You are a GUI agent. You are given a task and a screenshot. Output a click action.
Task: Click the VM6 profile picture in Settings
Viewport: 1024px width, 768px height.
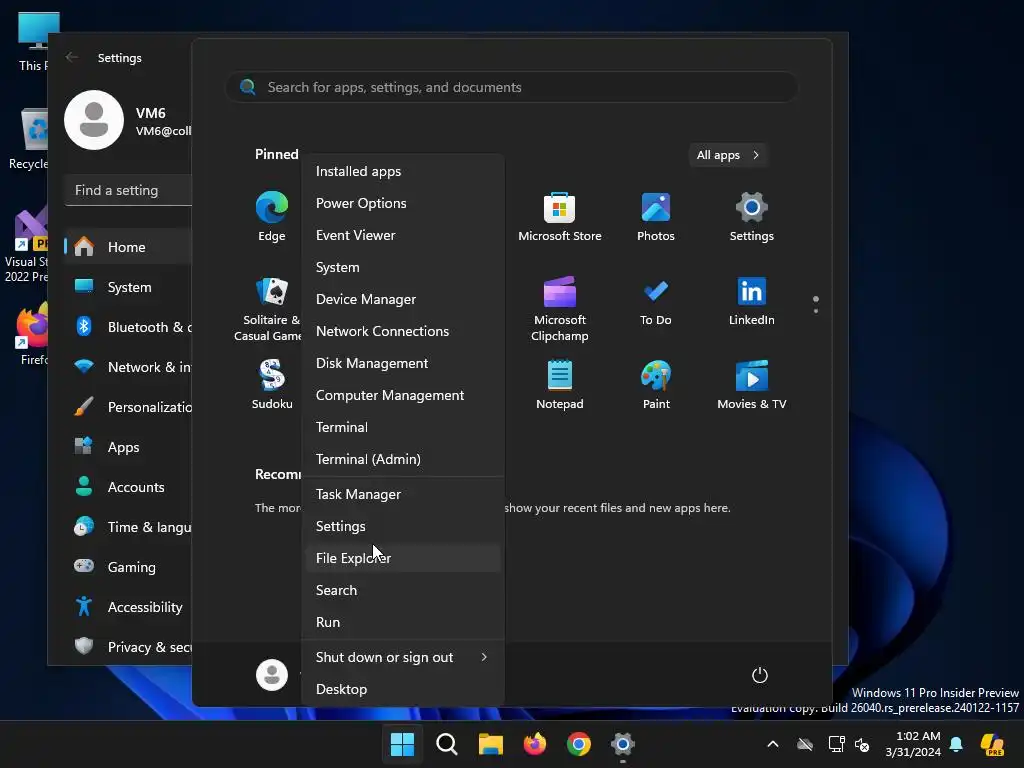point(94,120)
